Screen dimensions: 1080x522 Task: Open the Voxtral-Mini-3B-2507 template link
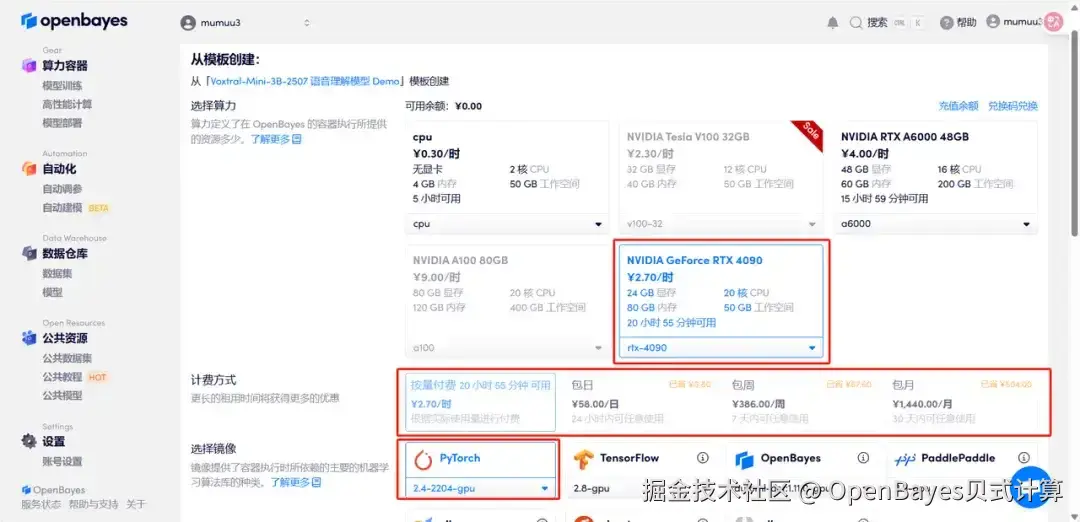(304, 81)
